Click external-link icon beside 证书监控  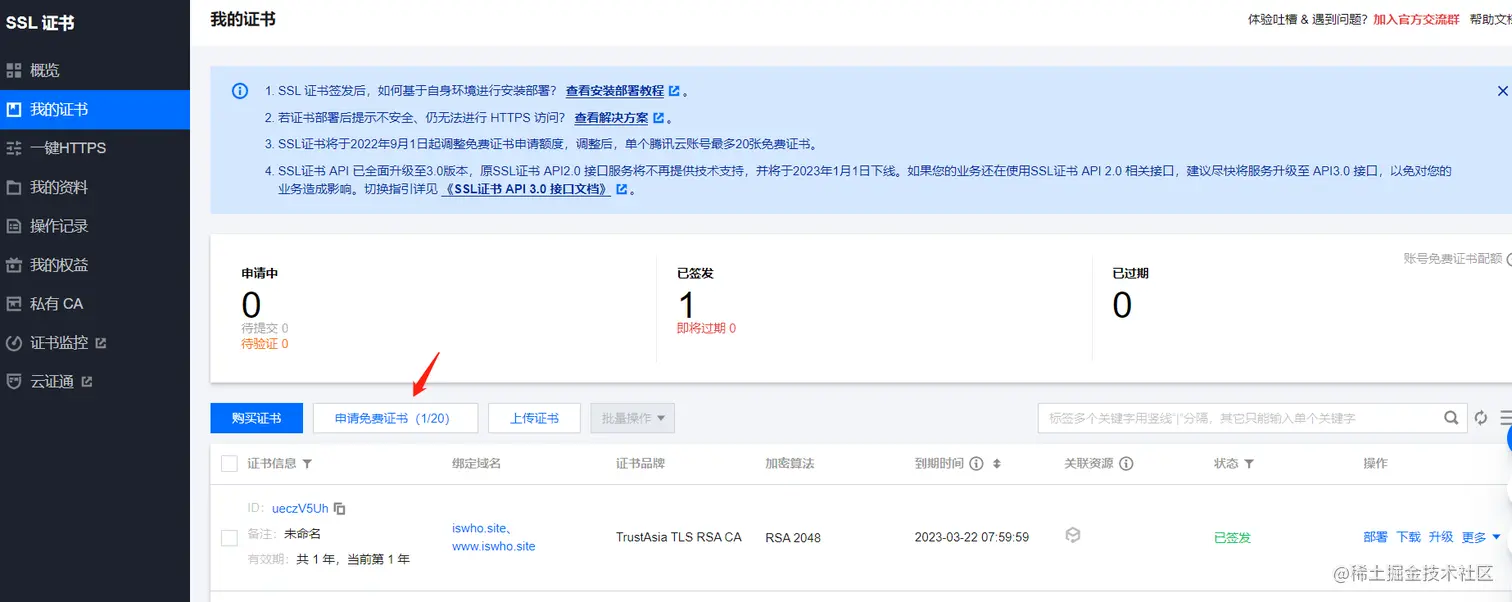coord(100,342)
